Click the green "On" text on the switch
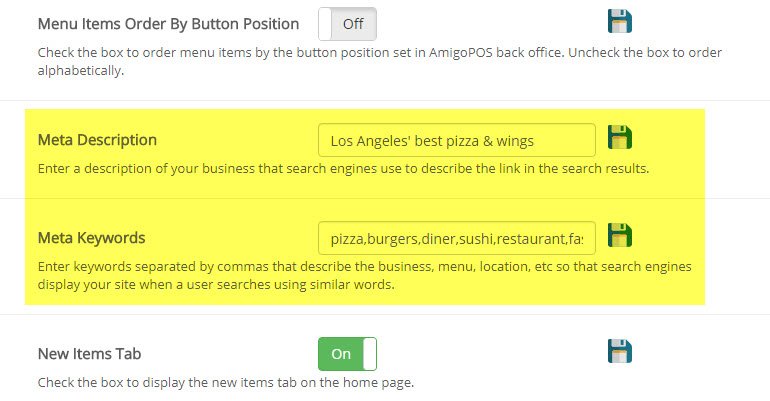 [341, 354]
